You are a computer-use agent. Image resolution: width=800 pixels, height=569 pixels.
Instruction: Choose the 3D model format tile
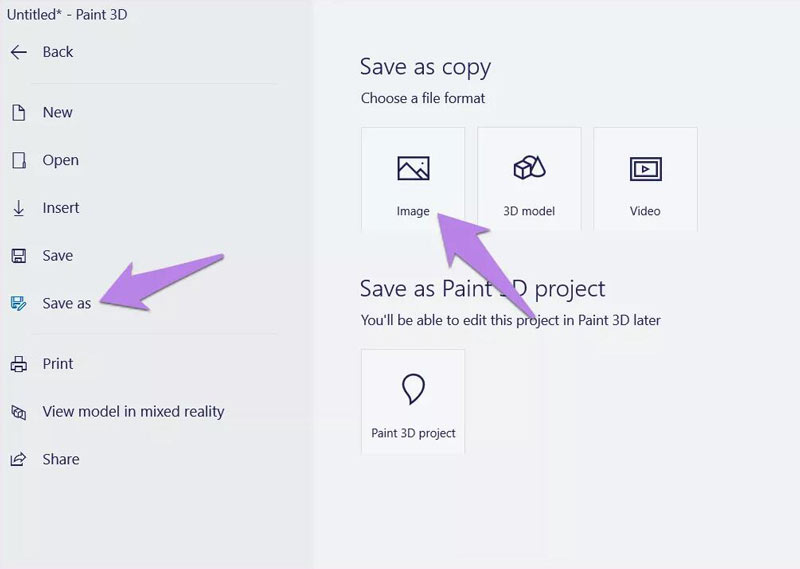[x=529, y=180]
